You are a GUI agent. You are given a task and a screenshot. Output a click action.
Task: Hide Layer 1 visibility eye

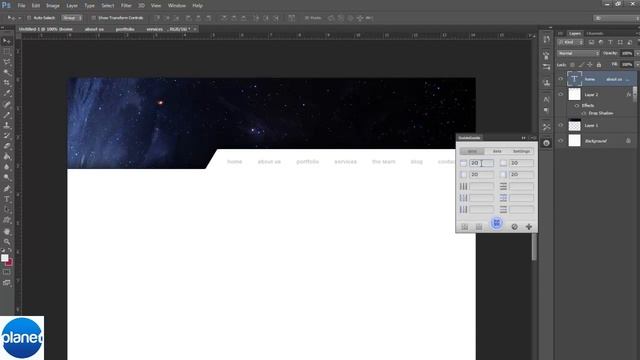coord(560,125)
